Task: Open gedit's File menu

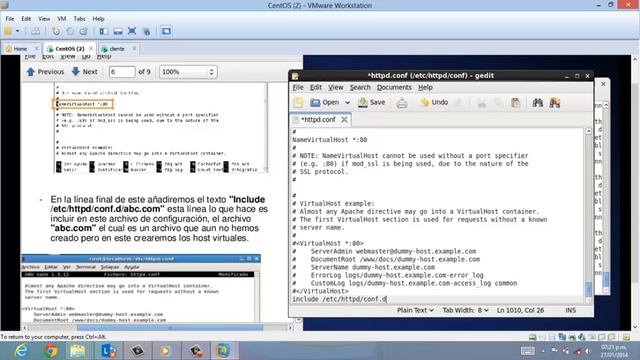Action: (298, 87)
